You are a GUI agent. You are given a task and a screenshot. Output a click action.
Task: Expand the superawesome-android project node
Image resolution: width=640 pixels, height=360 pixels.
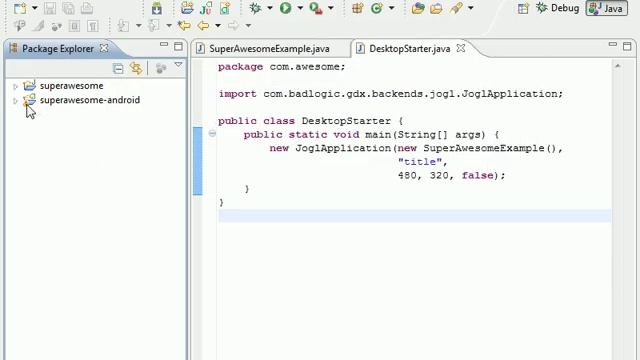tap(15, 100)
